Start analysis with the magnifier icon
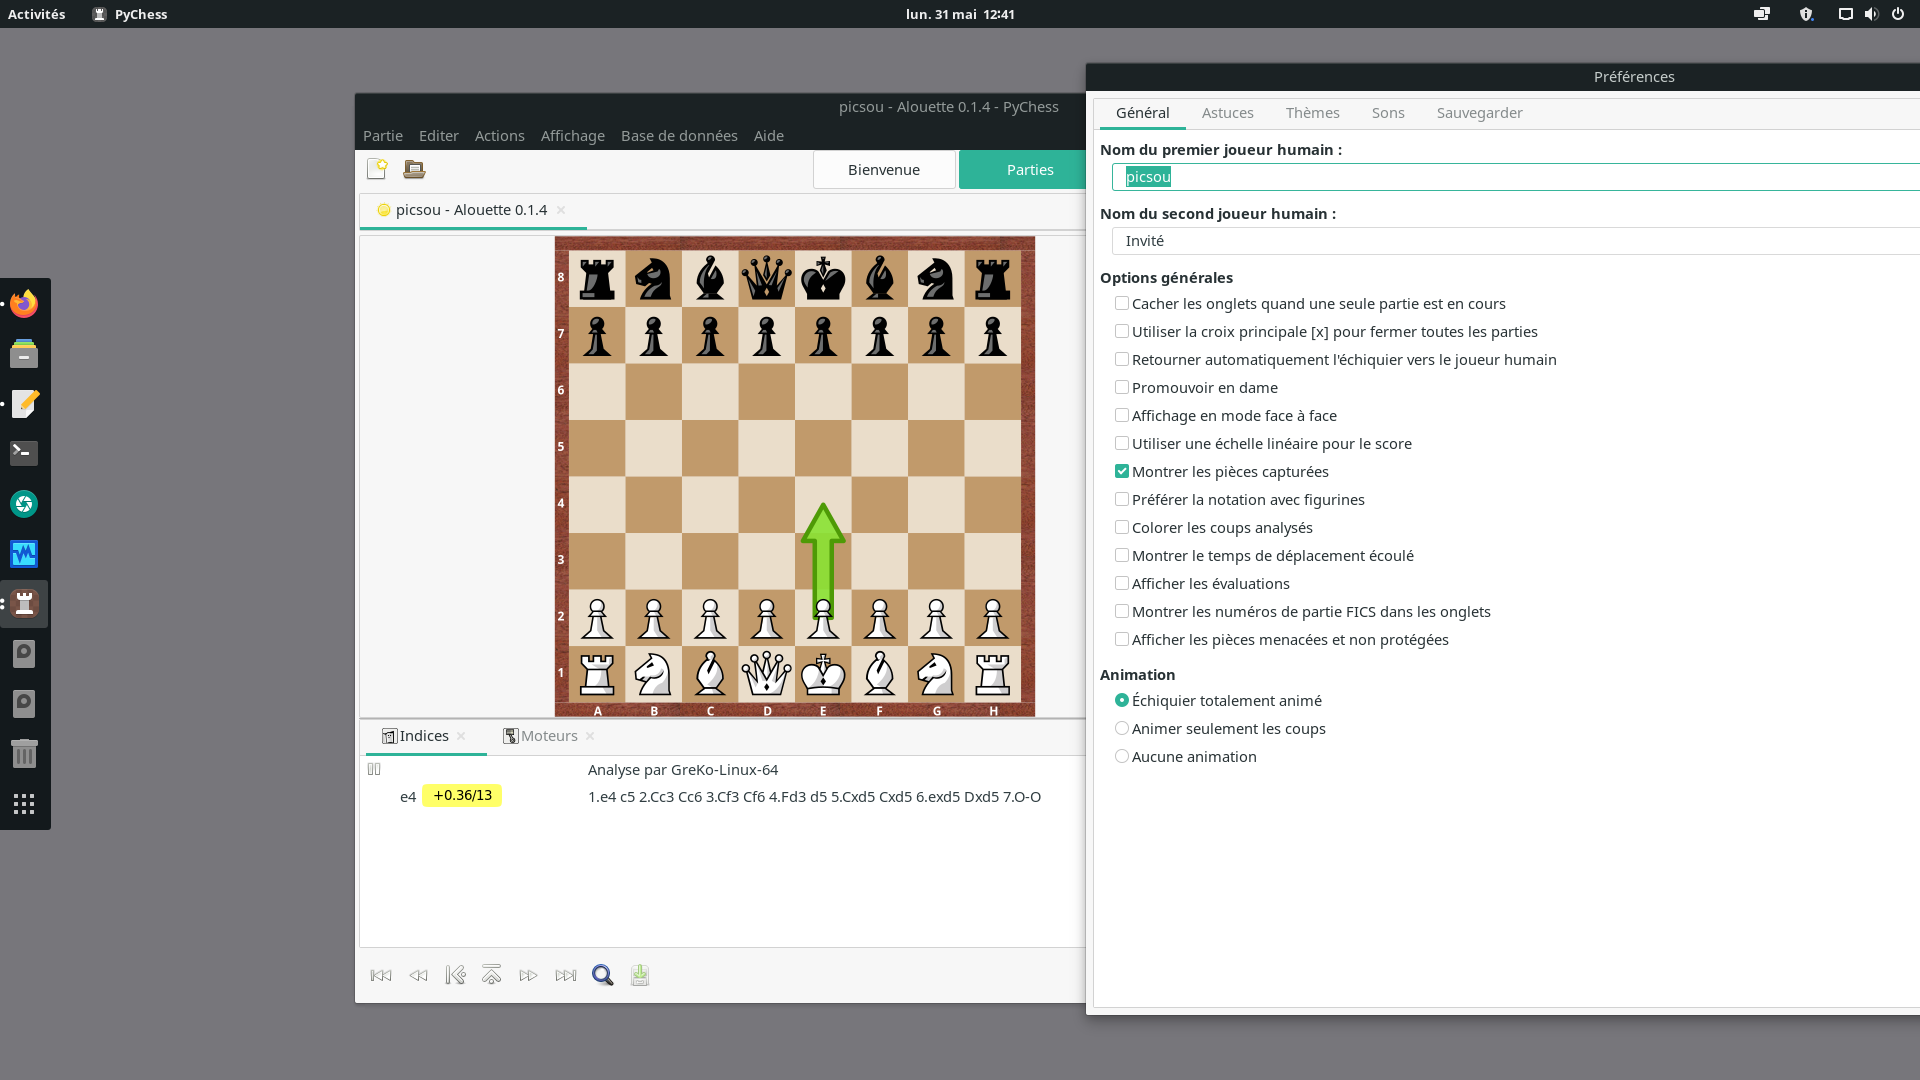 602,975
